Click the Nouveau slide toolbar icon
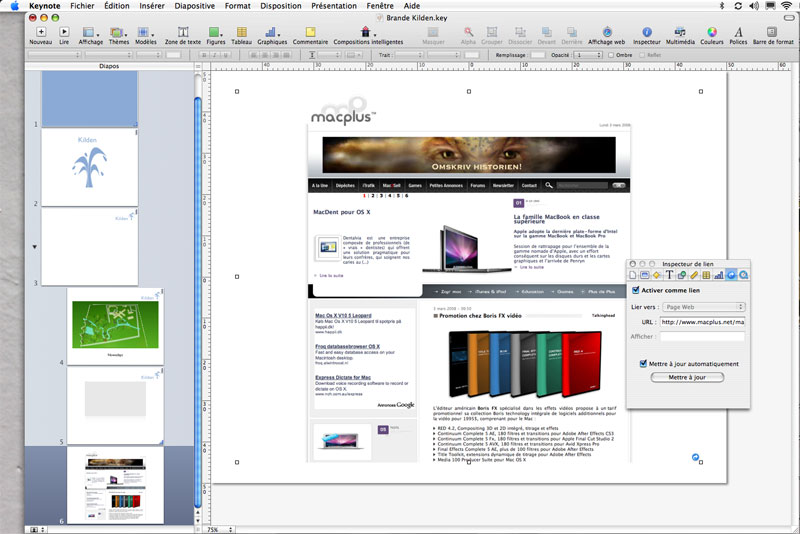The width and height of the screenshot is (800, 534). [x=41, y=32]
